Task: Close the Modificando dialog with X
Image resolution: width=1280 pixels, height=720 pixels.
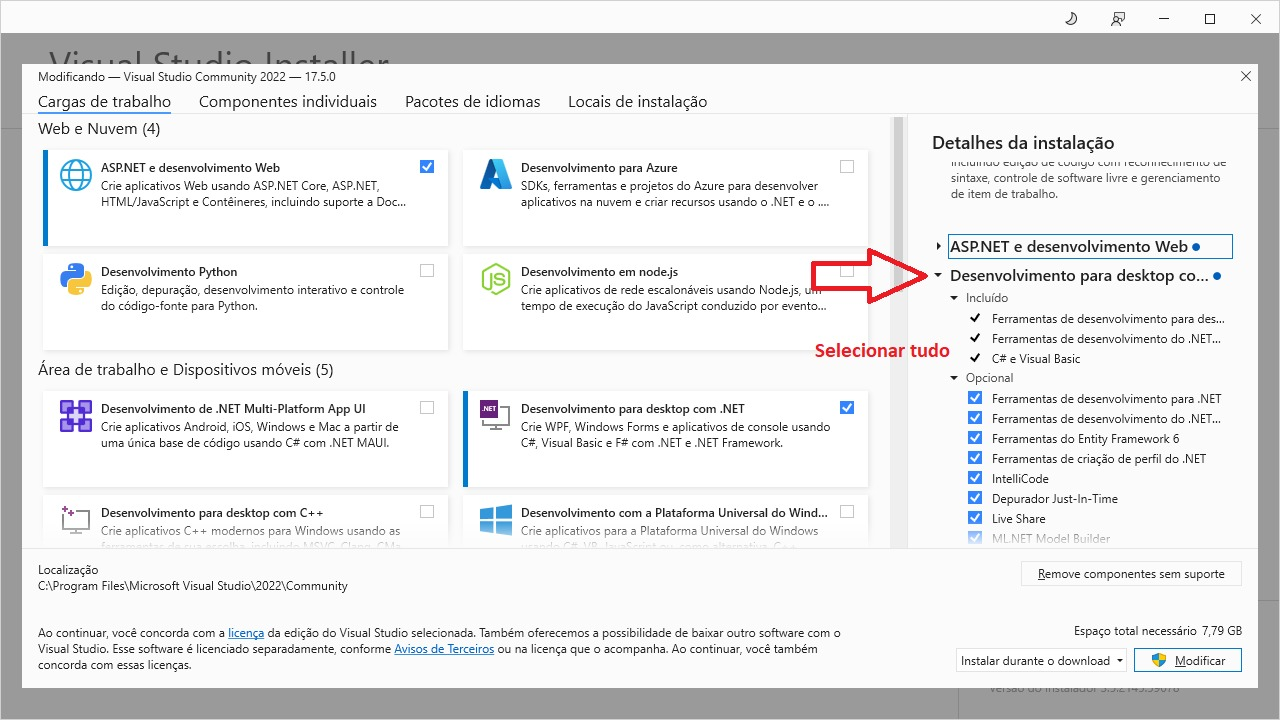Action: click(x=1245, y=76)
